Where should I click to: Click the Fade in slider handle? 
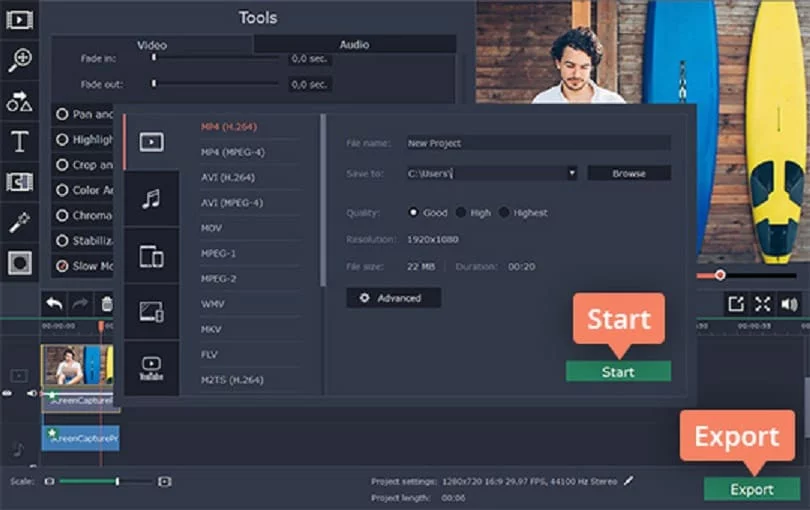[153, 57]
